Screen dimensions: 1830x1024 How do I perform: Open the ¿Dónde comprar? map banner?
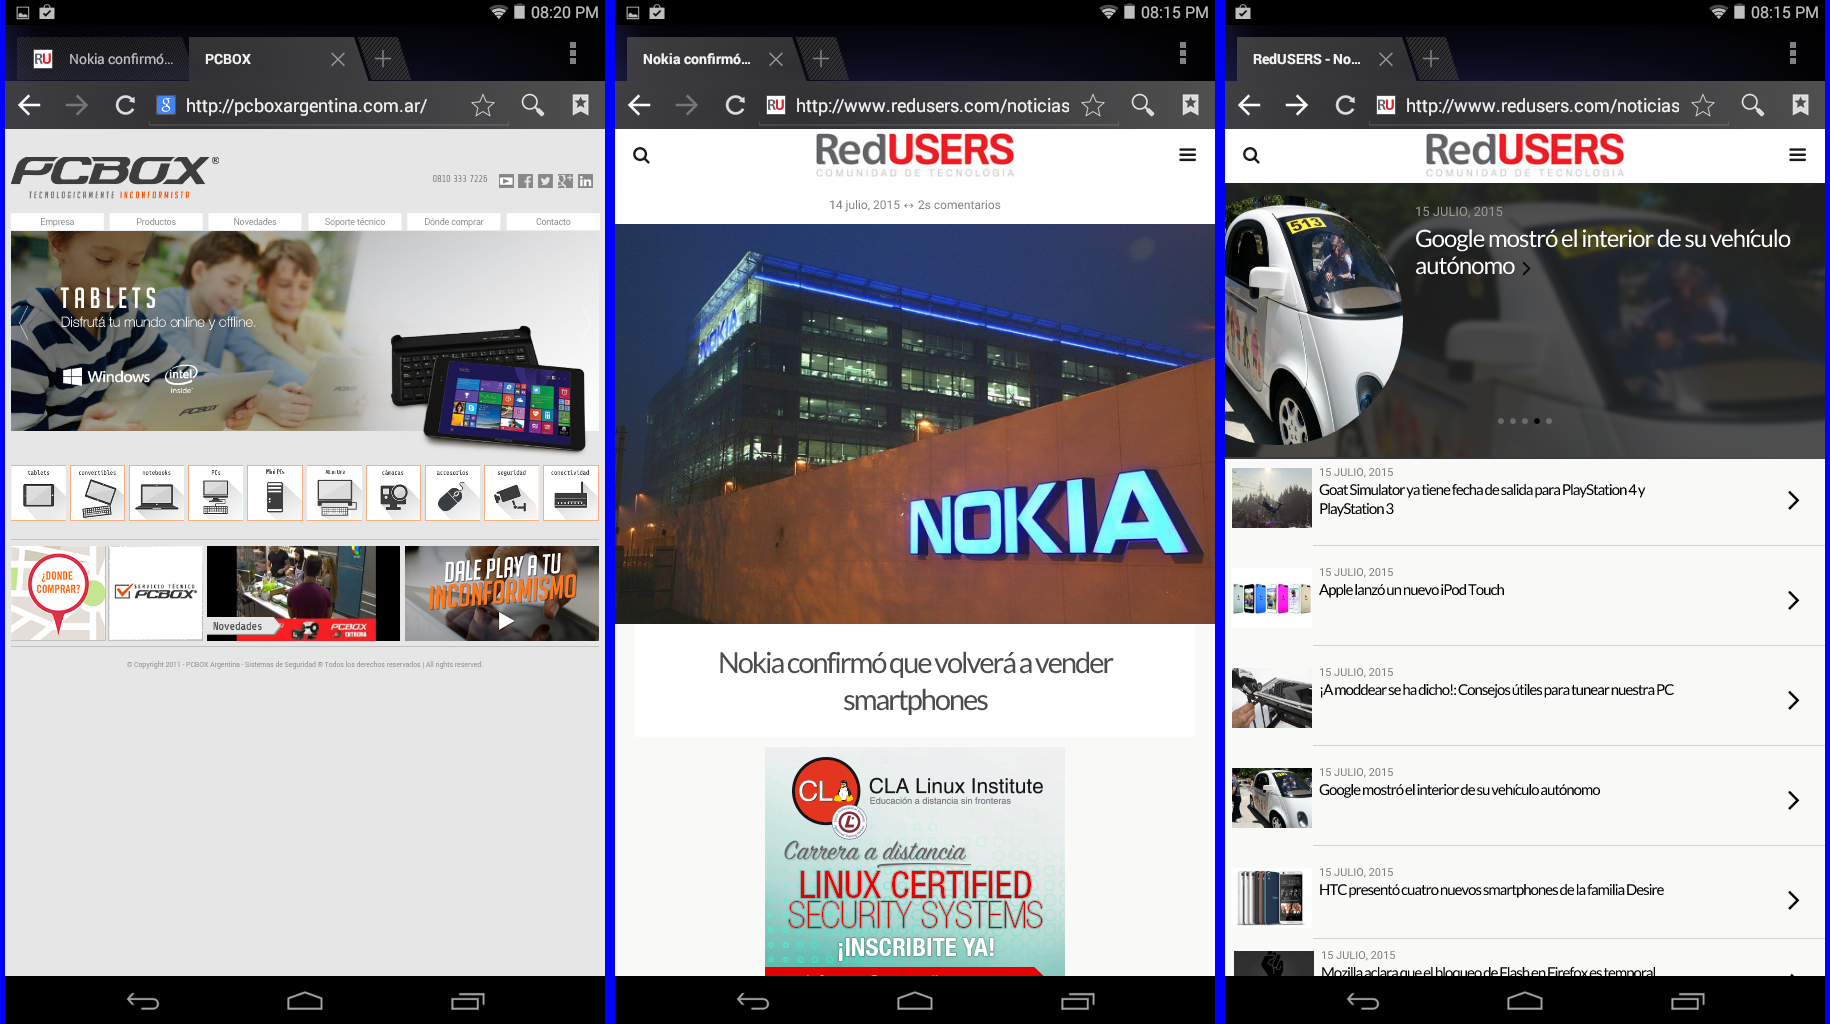[x=58, y=593]
